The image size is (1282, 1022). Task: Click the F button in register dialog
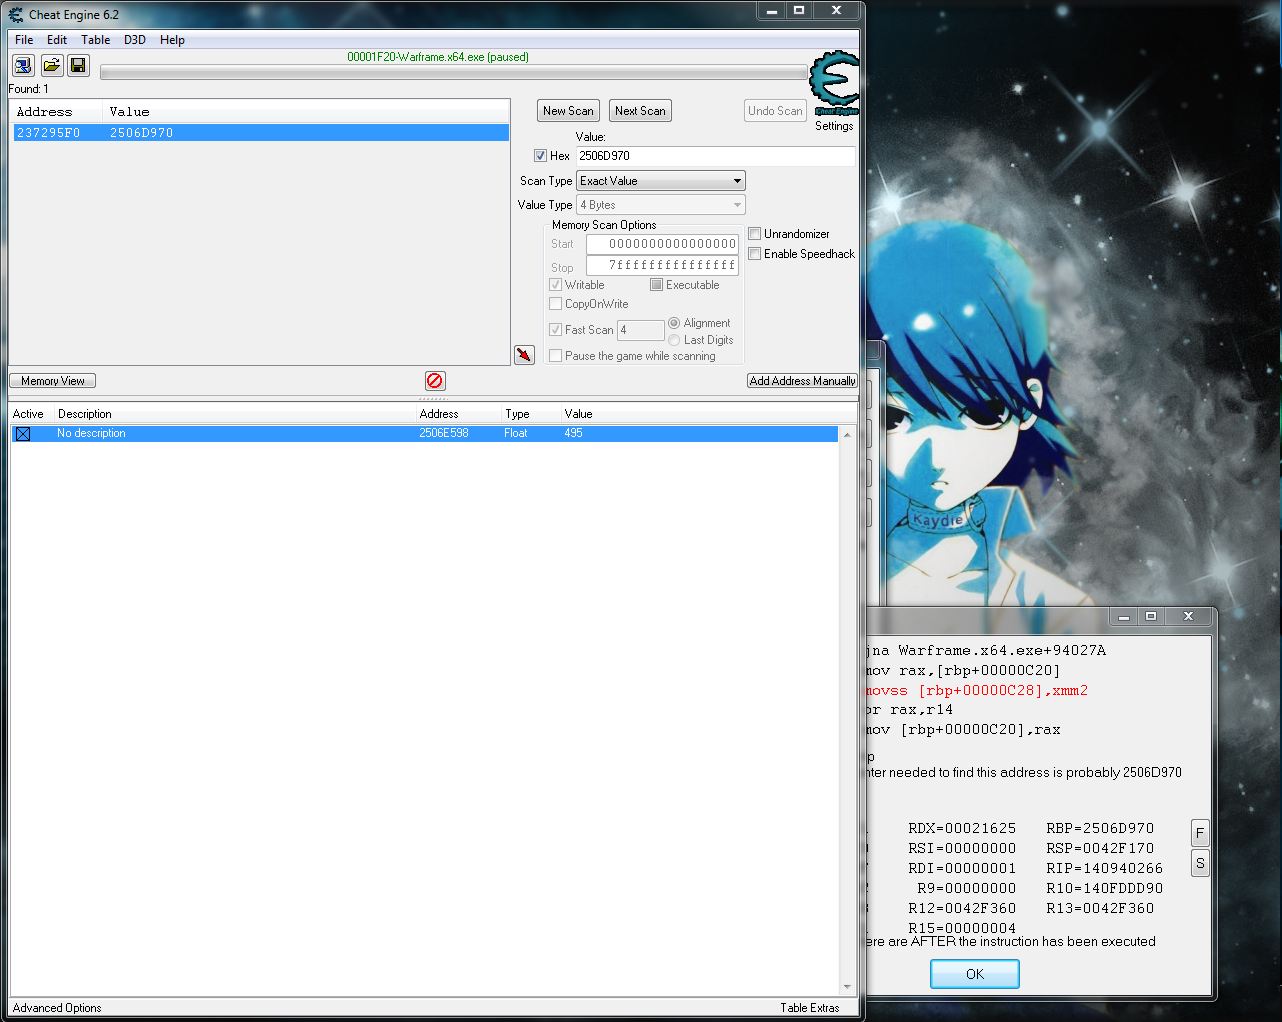[x=1200, y=833]
